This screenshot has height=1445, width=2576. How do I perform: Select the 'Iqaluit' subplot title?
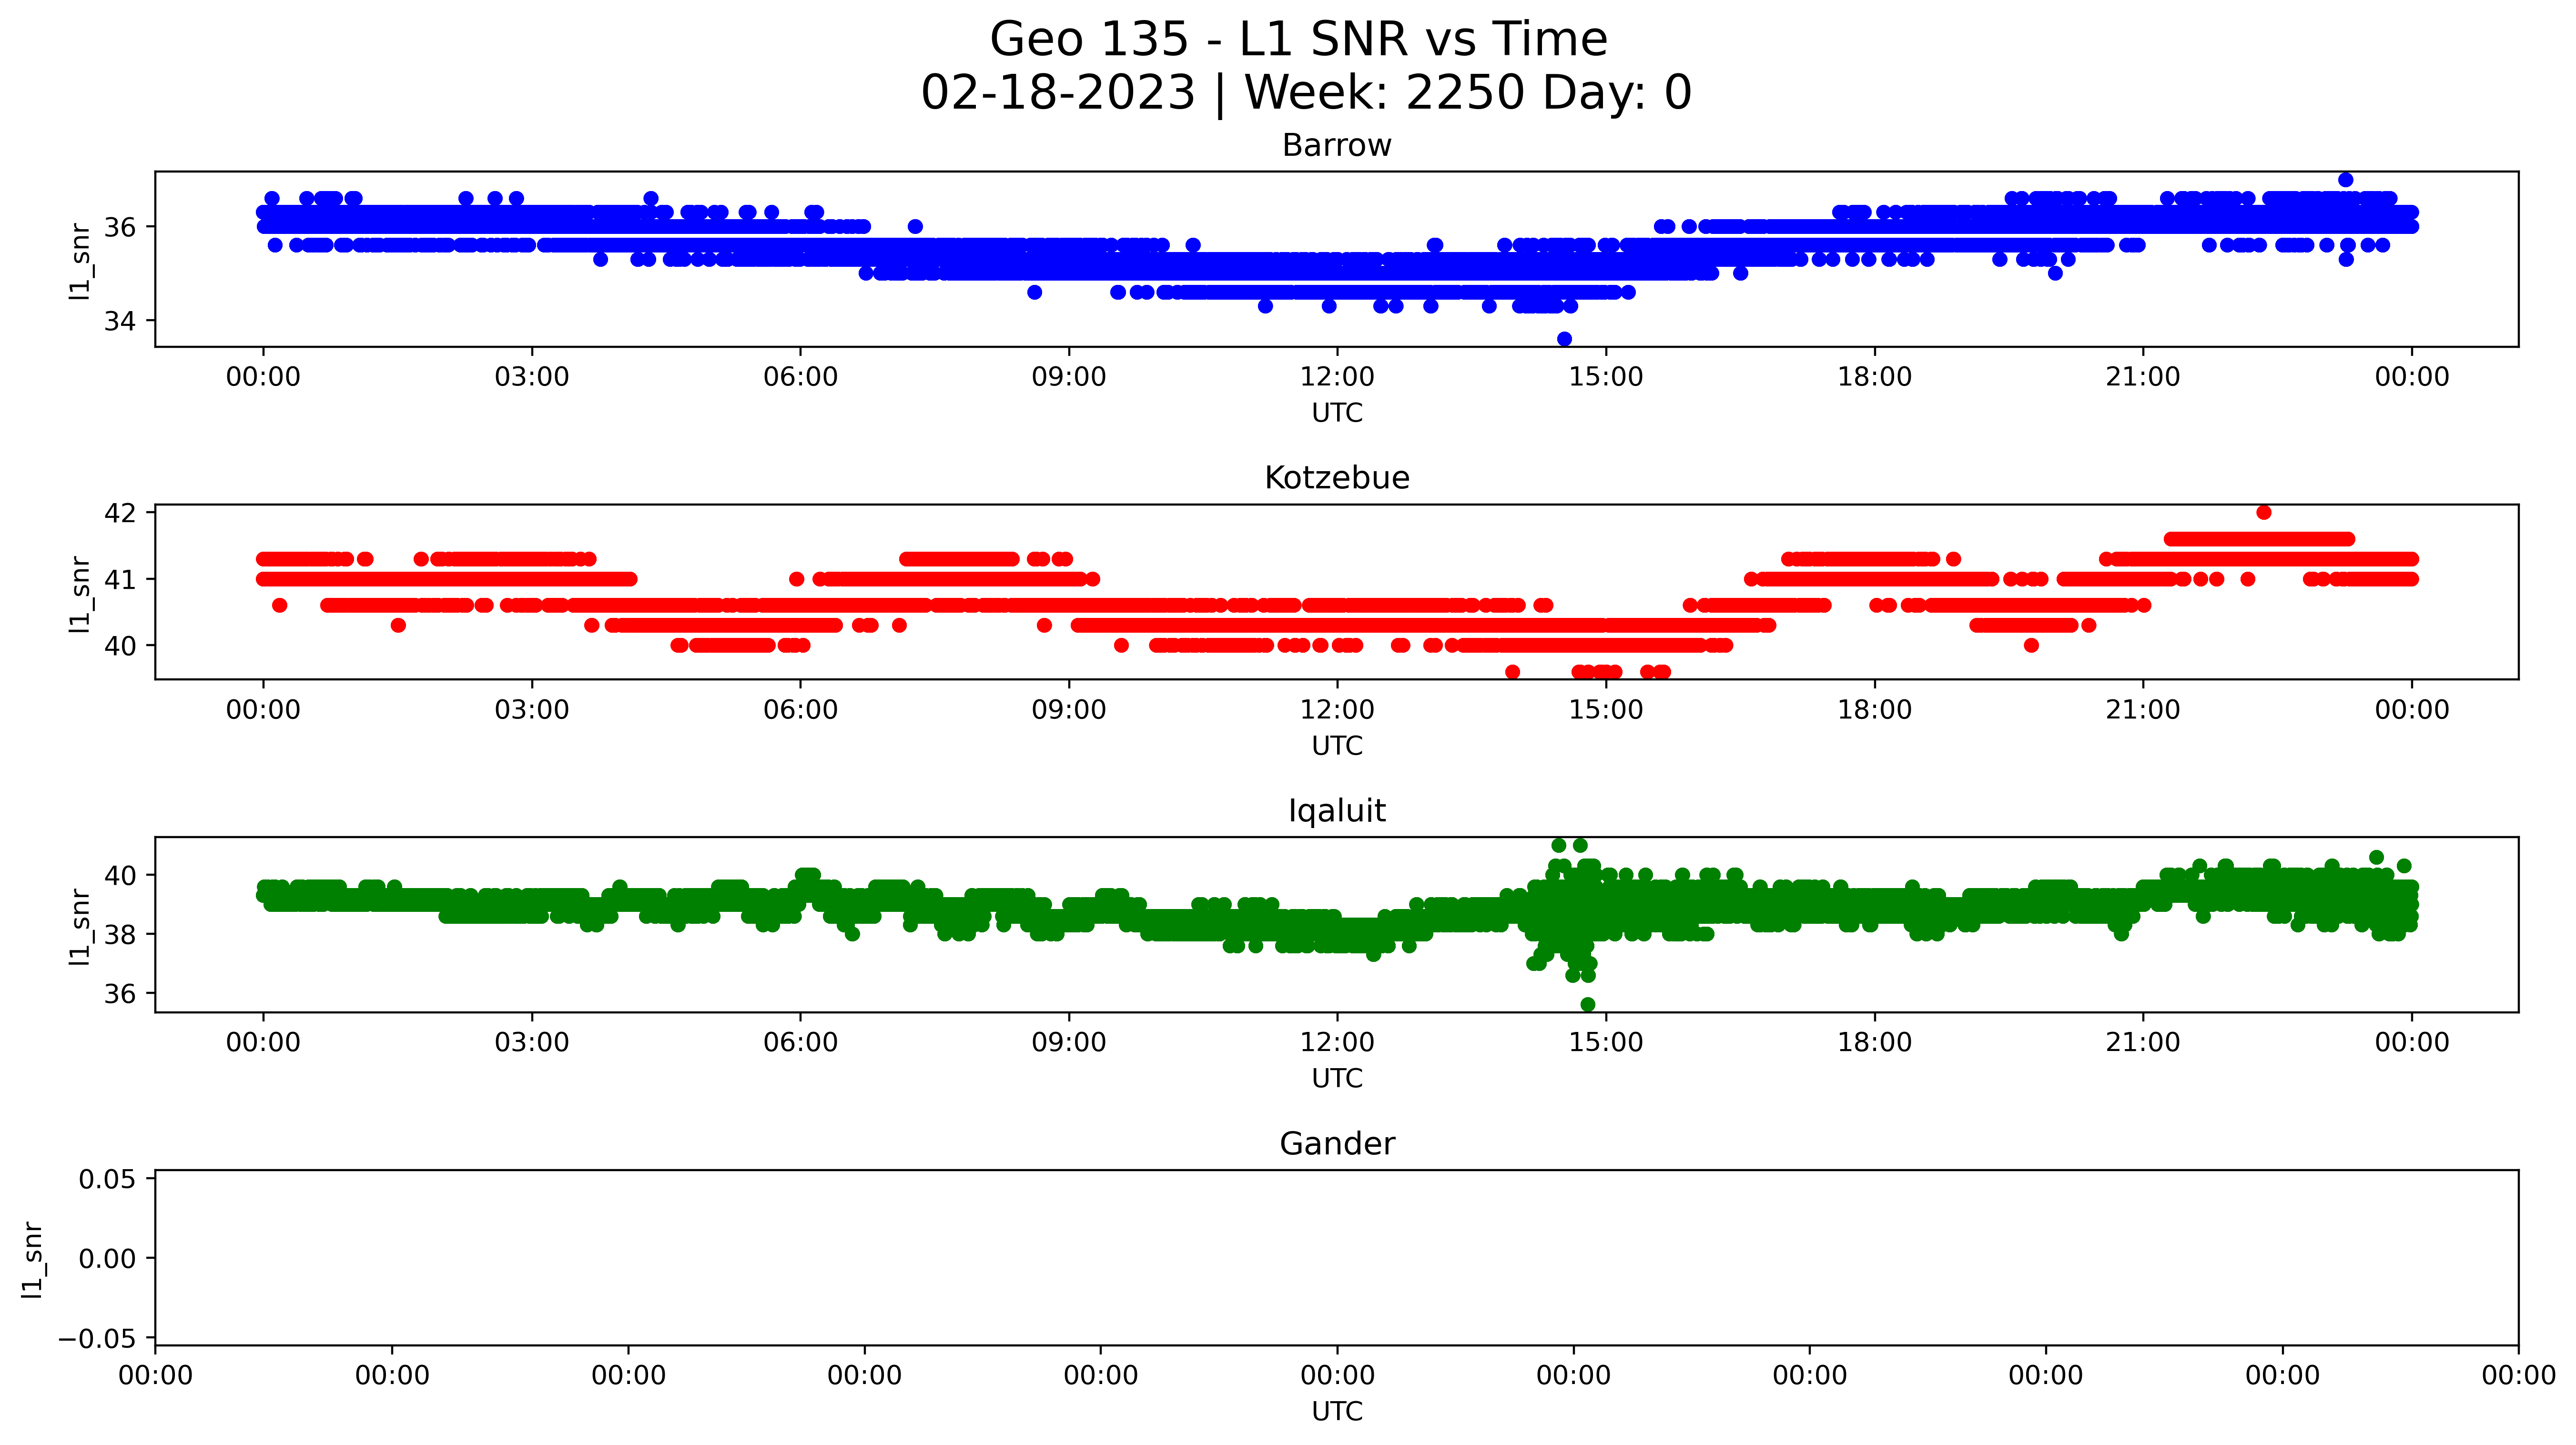pyautogui.click(x=1337, y=811)
